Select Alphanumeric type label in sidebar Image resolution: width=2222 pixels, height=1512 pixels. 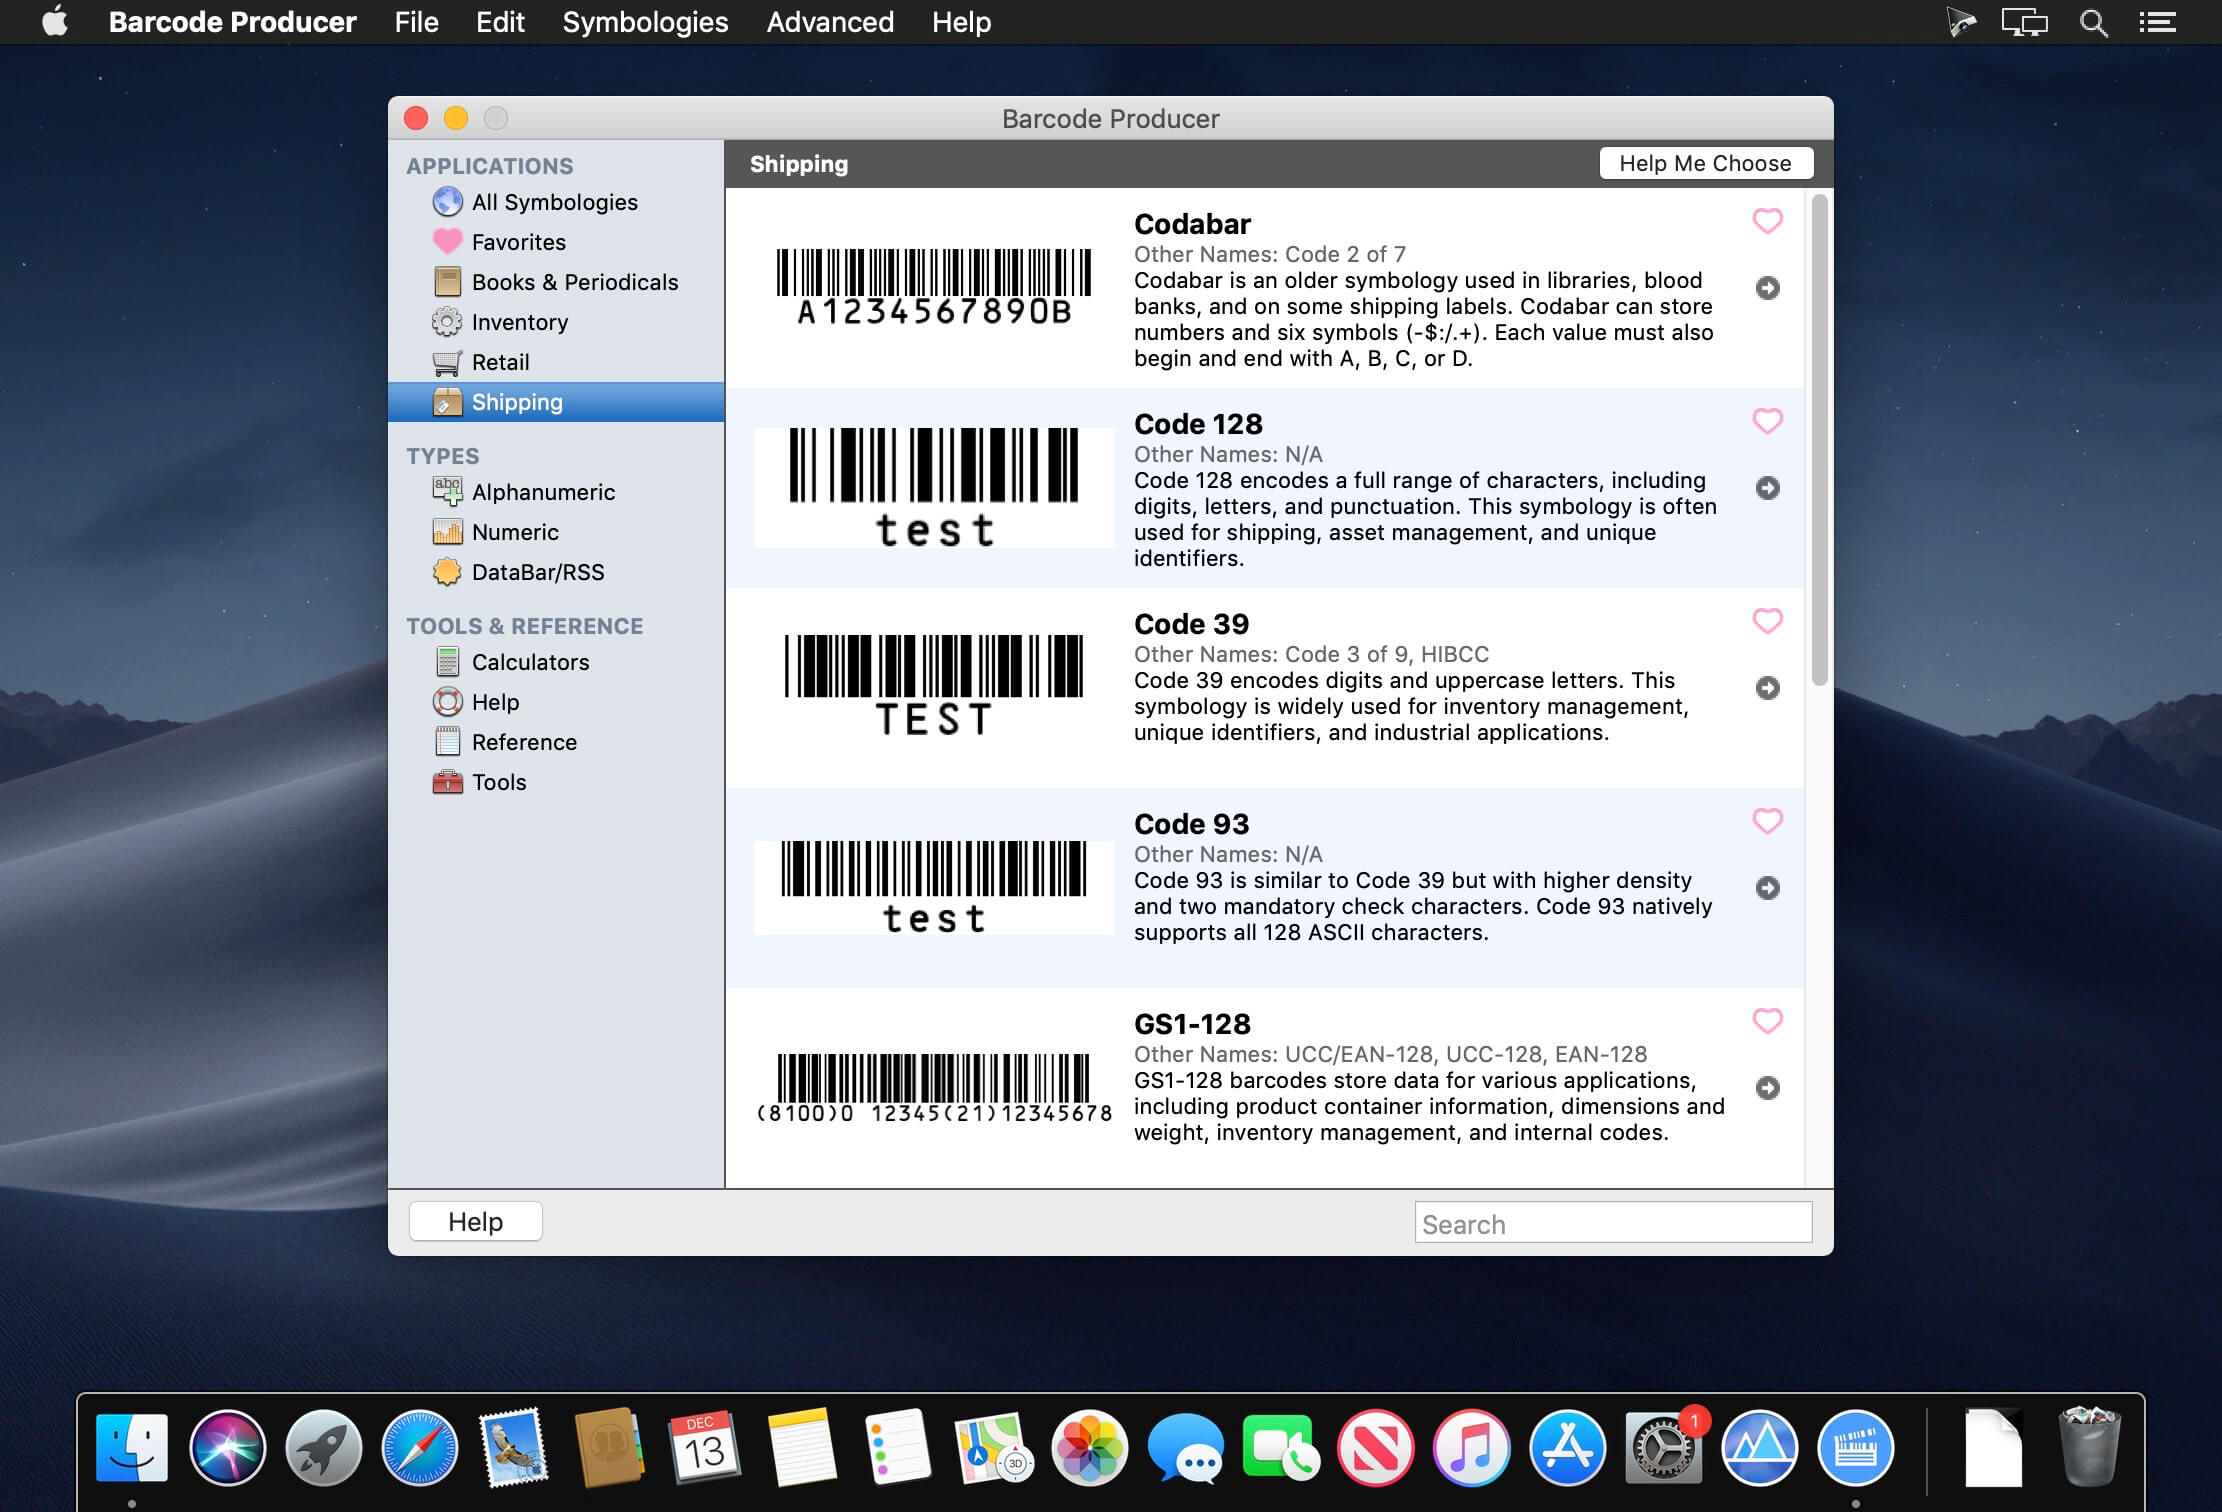(x=543, y=492)
